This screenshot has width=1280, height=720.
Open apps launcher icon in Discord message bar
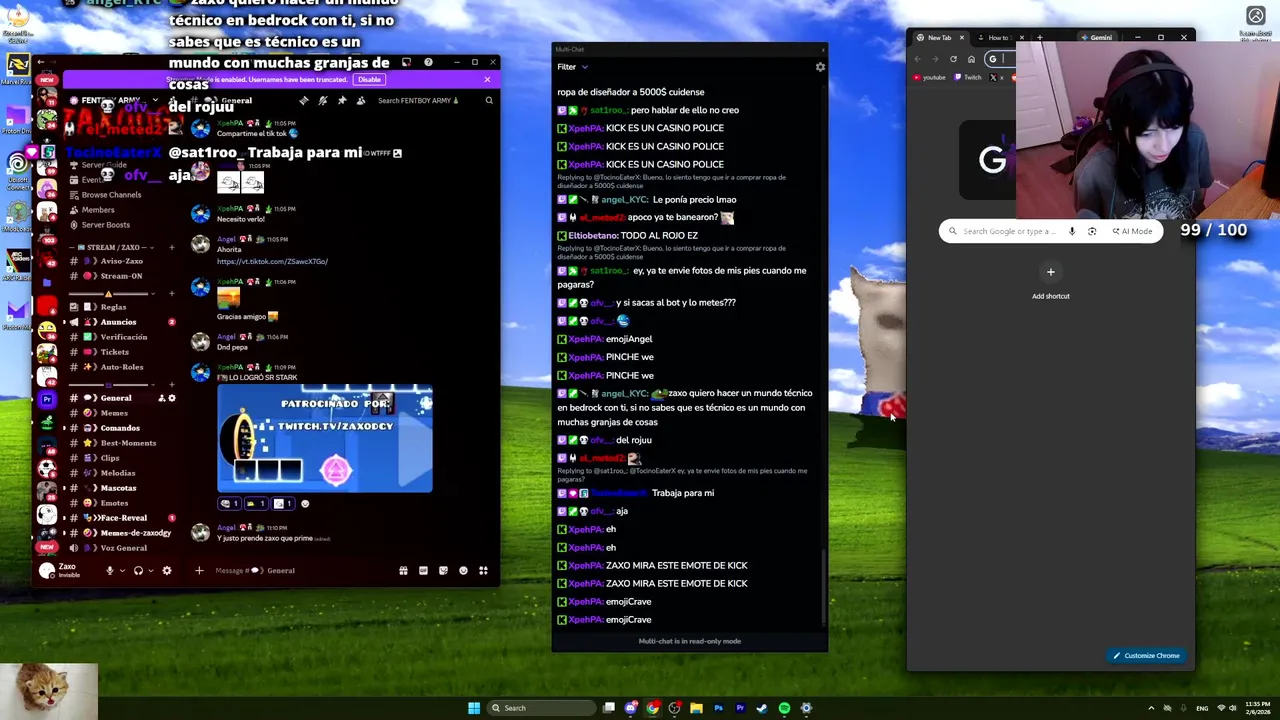(x=483, y=570)
